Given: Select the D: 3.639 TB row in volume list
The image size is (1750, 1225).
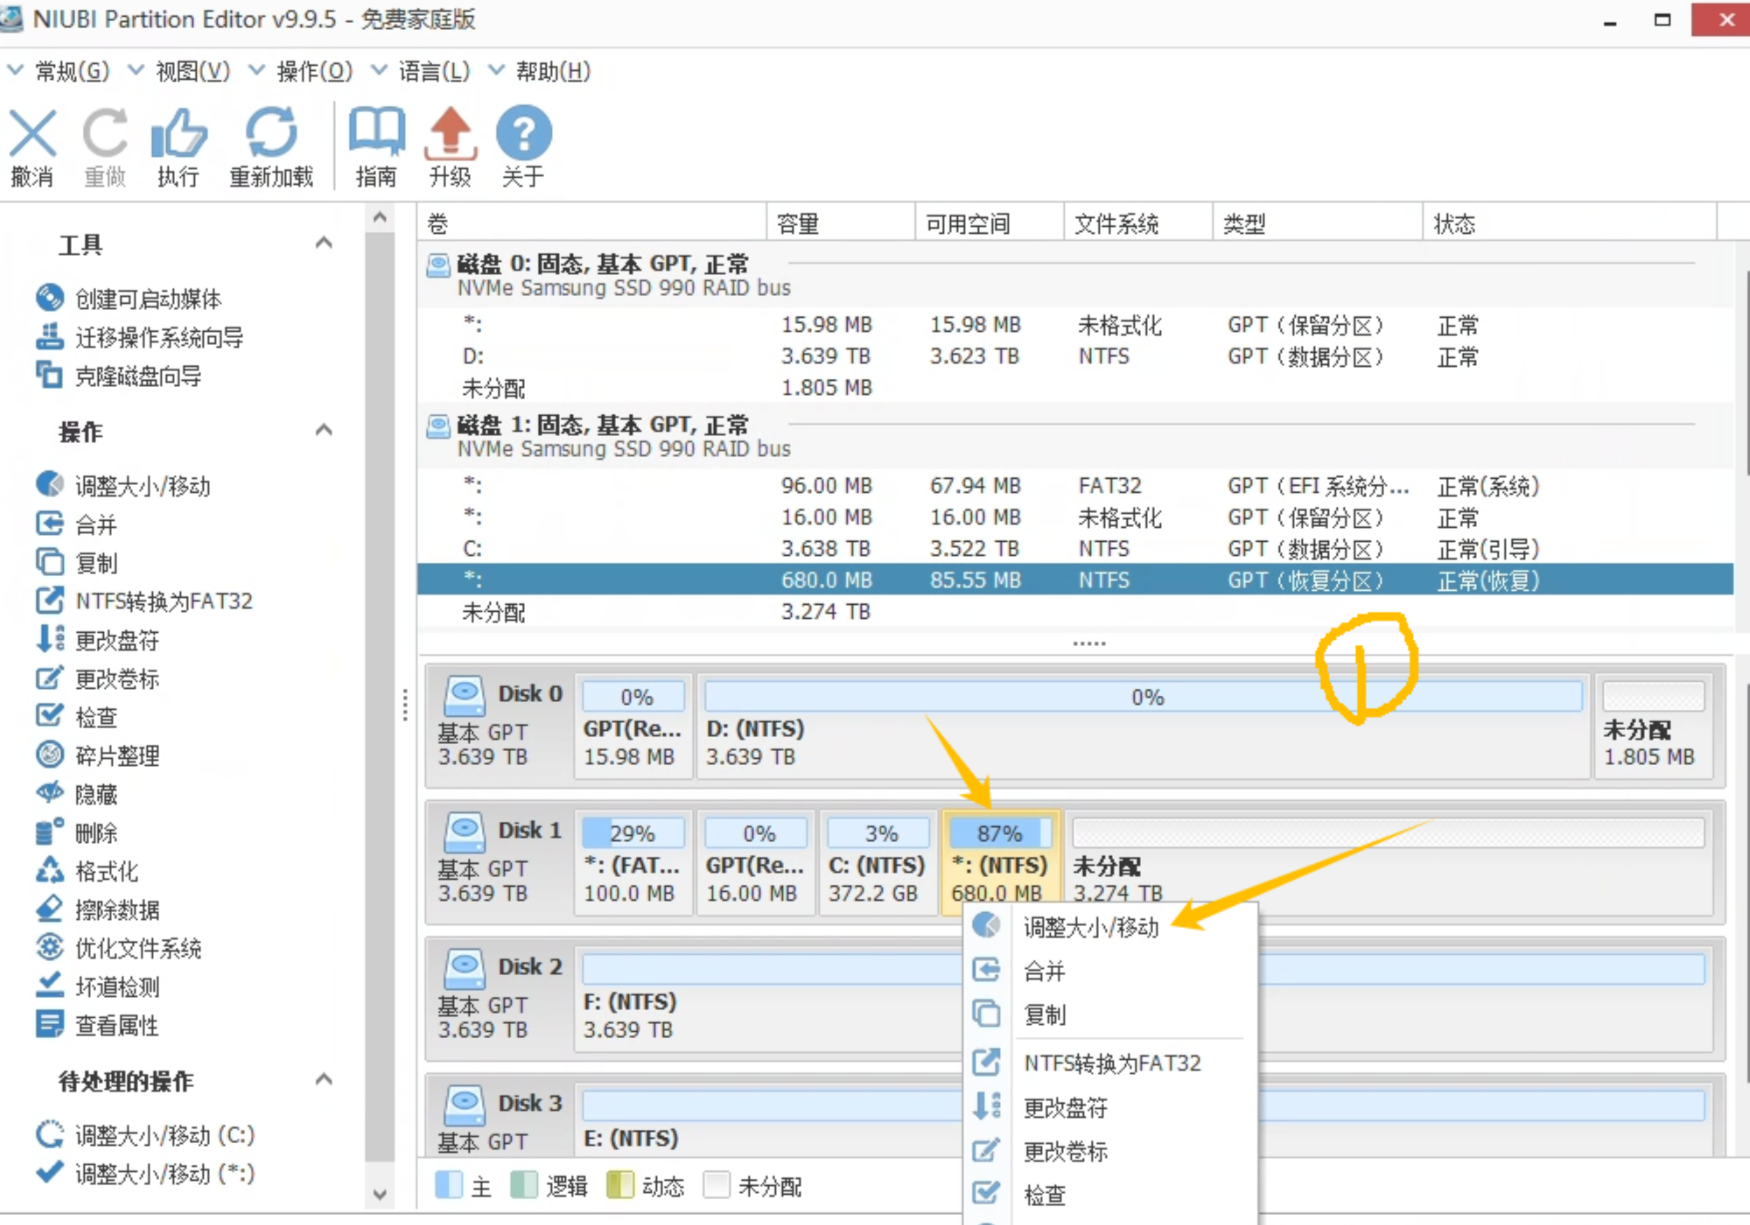Looking at the screenshot, I should coord(1075,356).
